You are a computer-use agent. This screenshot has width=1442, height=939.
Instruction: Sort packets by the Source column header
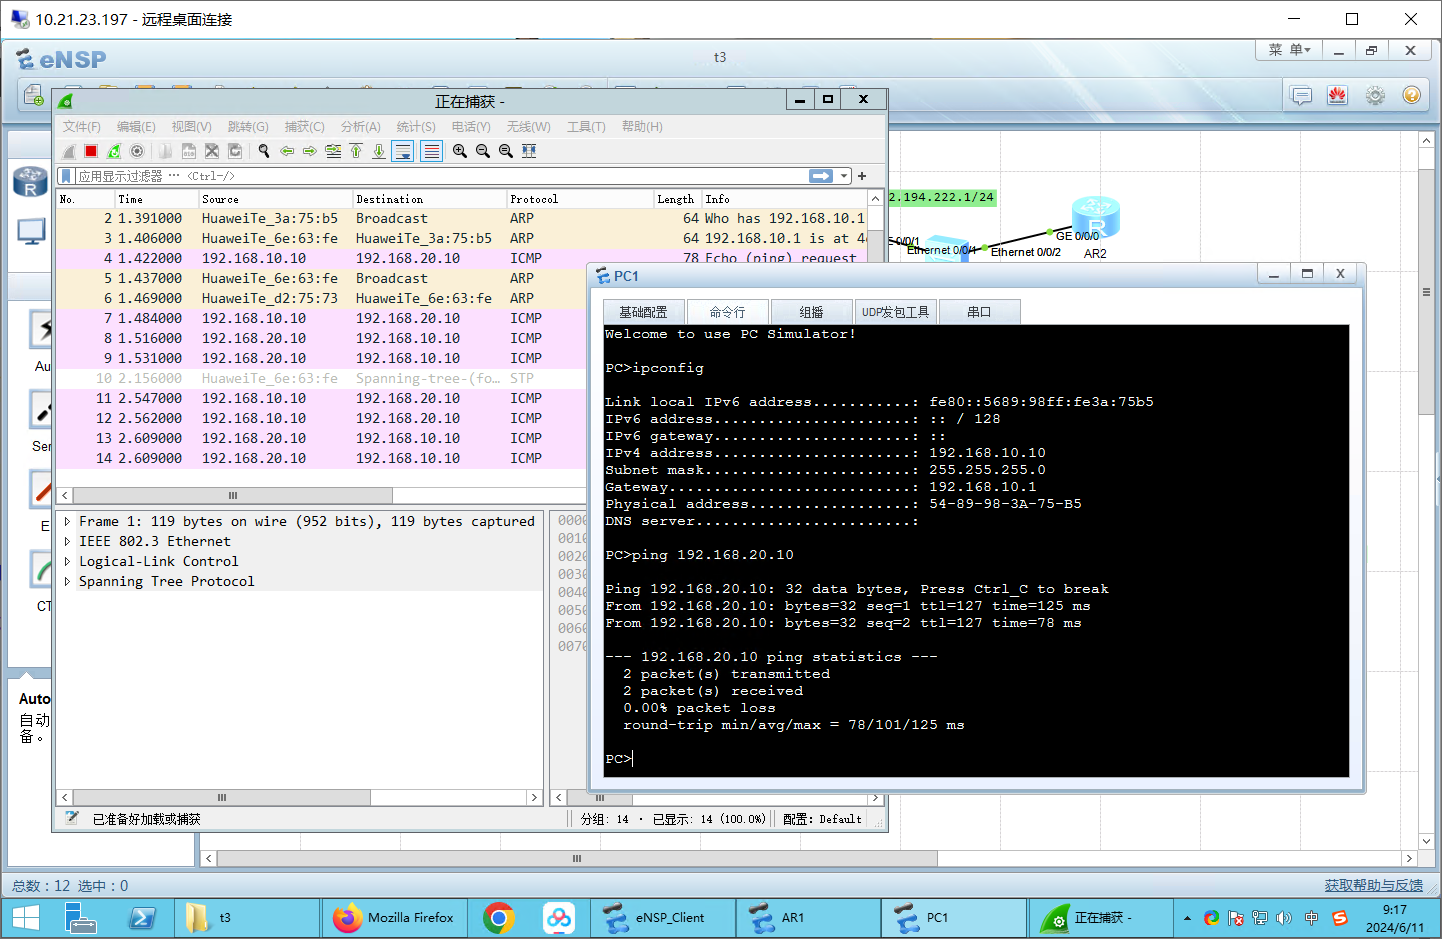(x=276, y=199)
